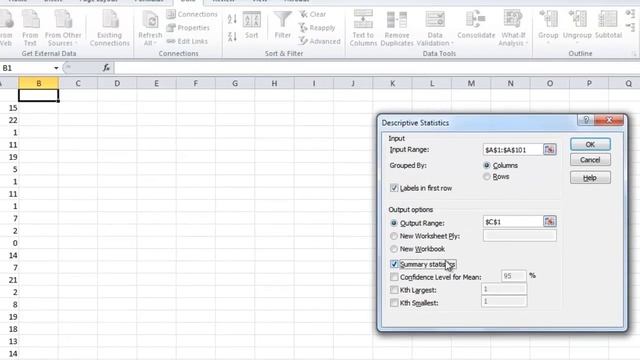Collapse dialog via Input Range selector
Viewport: 640px width, 360px height.
pyautogui.click(x=549, y=149)
